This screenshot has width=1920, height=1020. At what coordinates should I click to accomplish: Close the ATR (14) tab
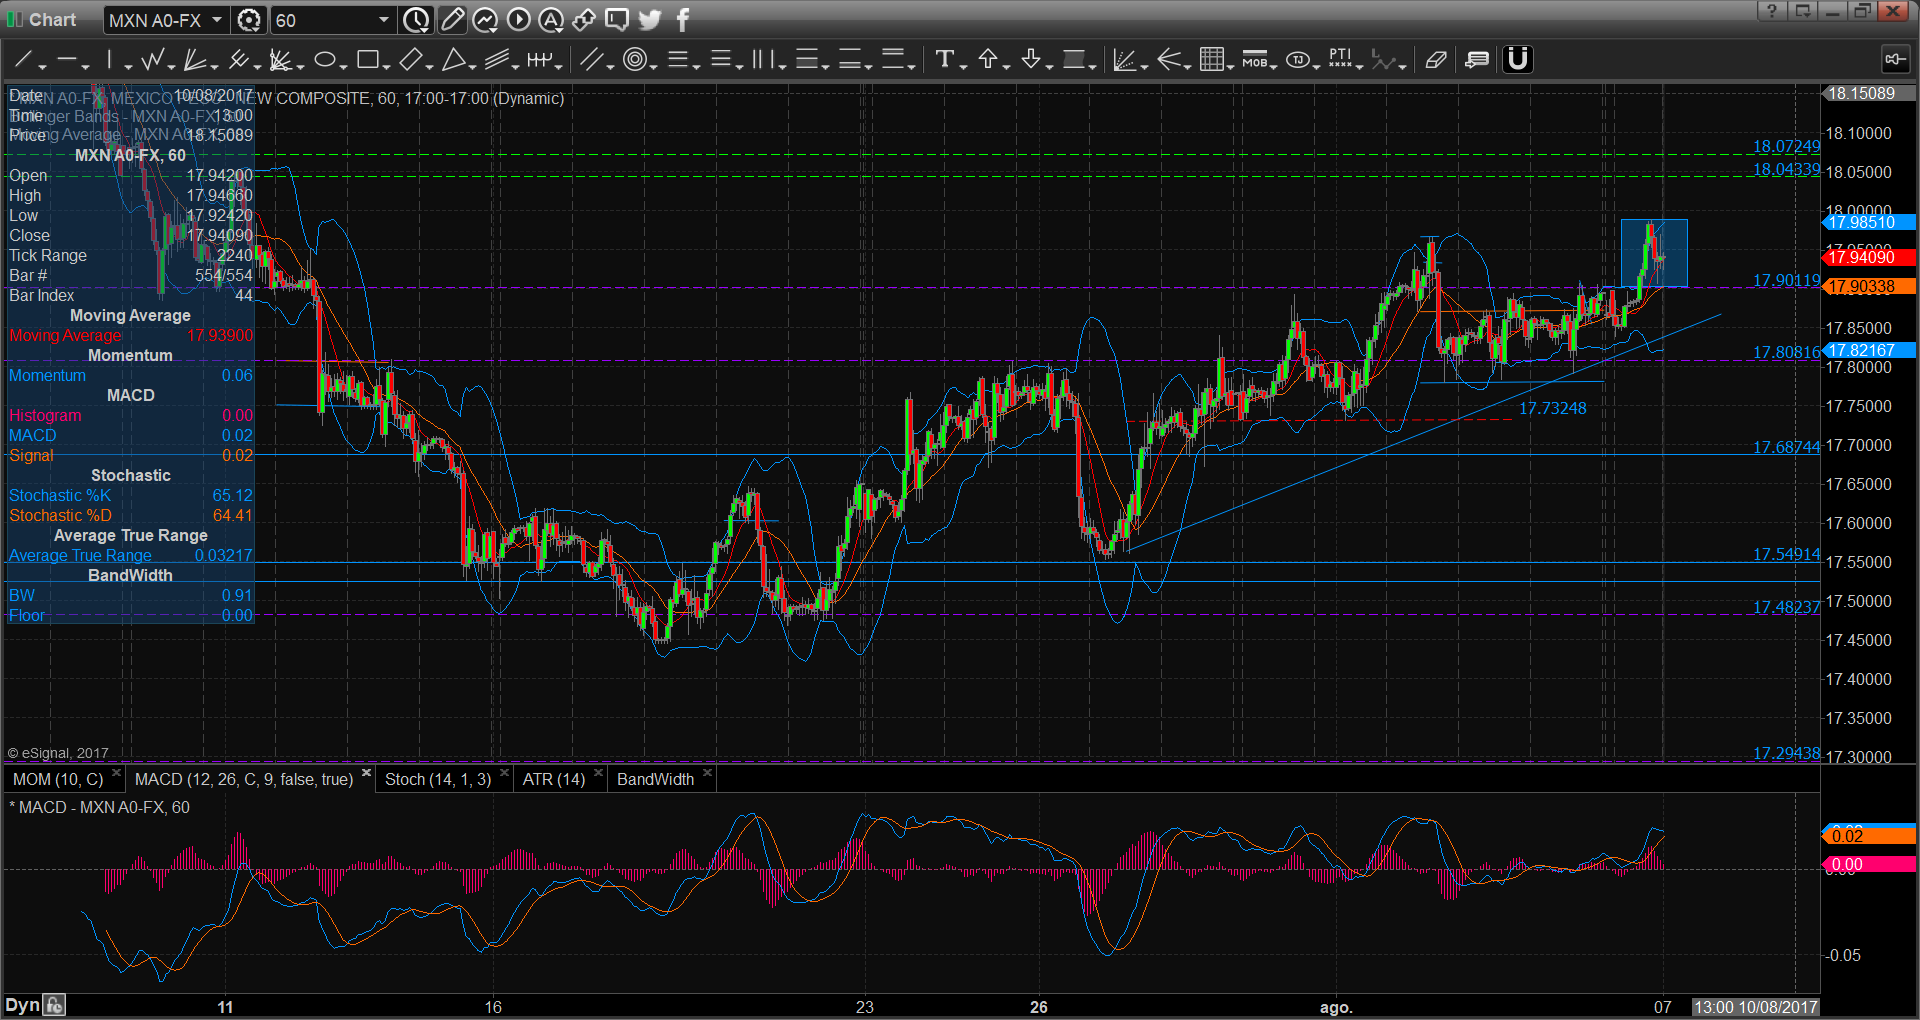point(599,773)
